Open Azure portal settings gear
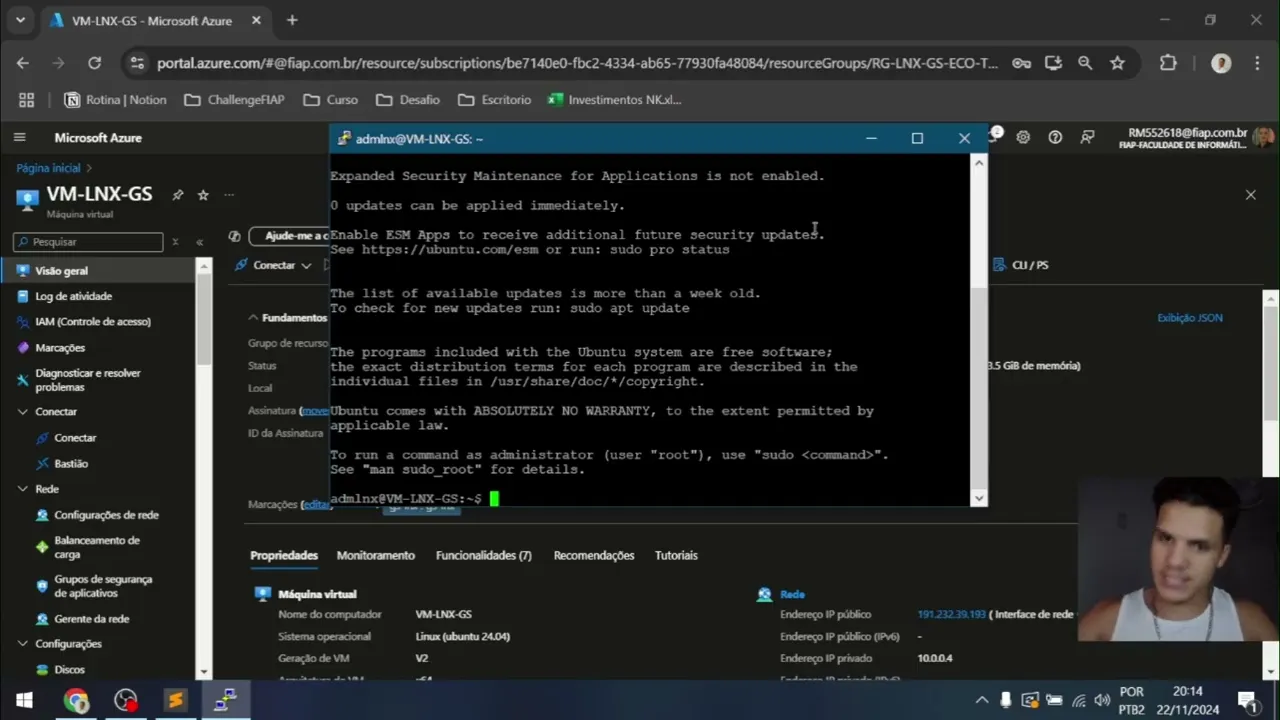 pos(1023,137)
